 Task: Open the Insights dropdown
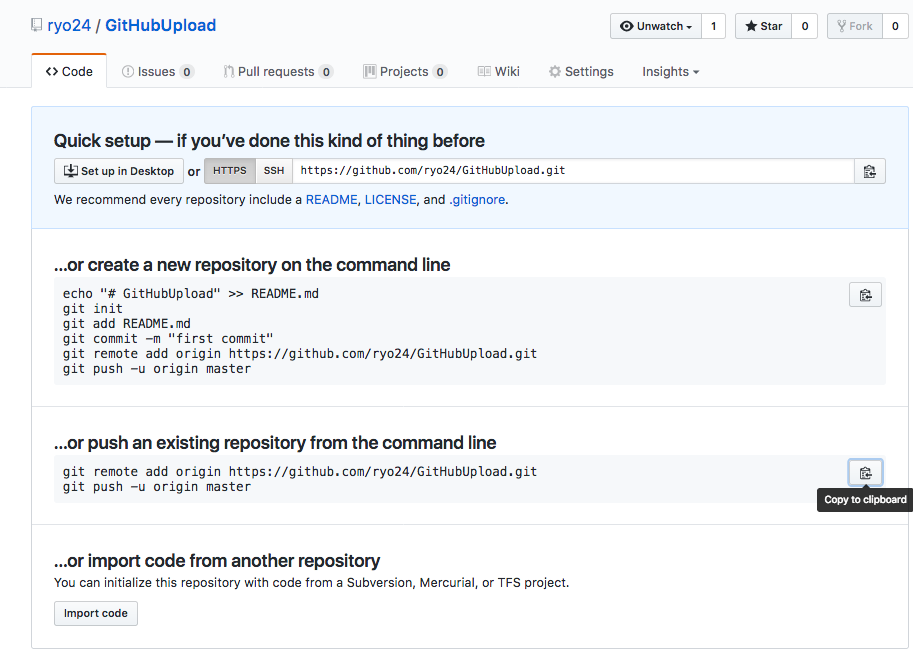[x=668, y=71]
